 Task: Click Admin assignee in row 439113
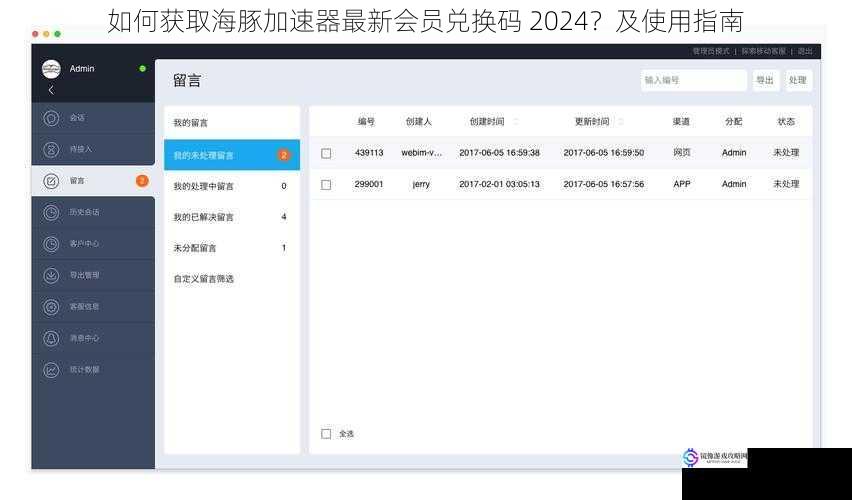734,153
